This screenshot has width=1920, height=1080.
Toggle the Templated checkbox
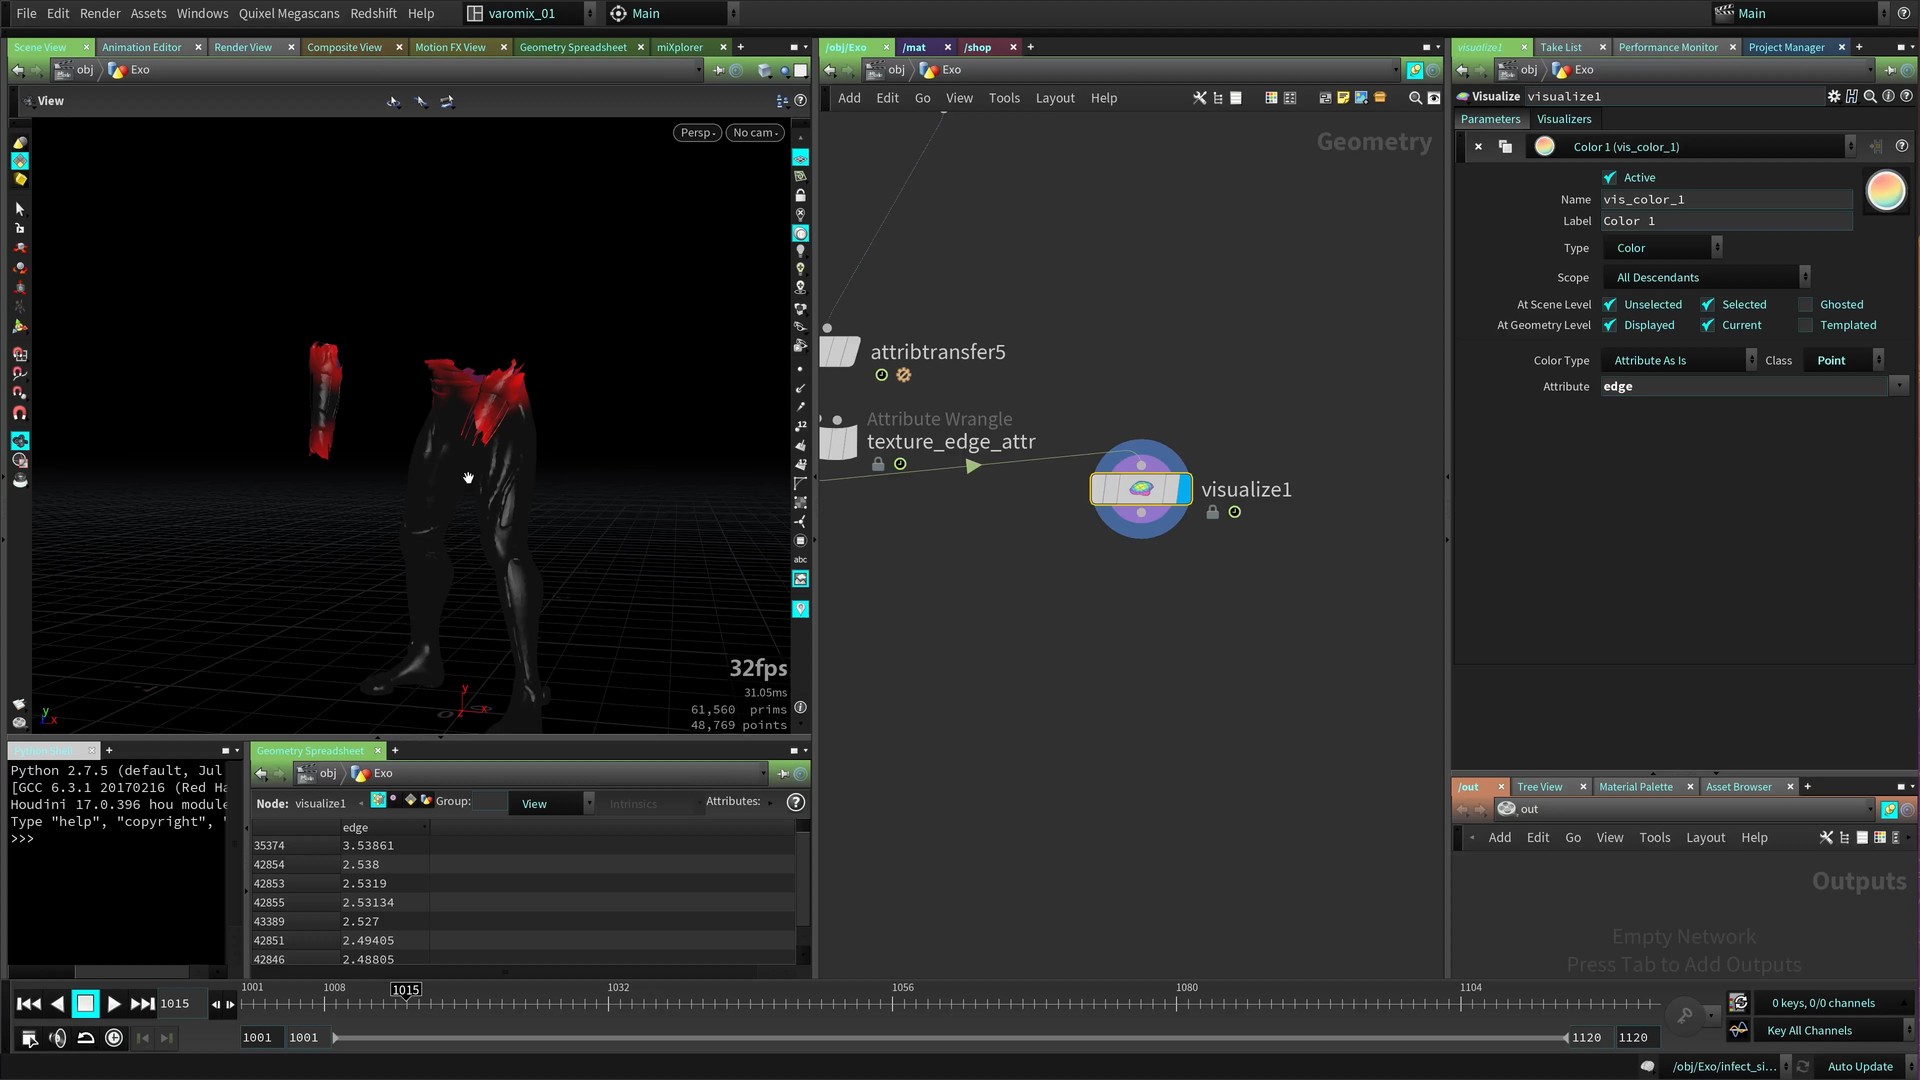(x=1805, y=326)
